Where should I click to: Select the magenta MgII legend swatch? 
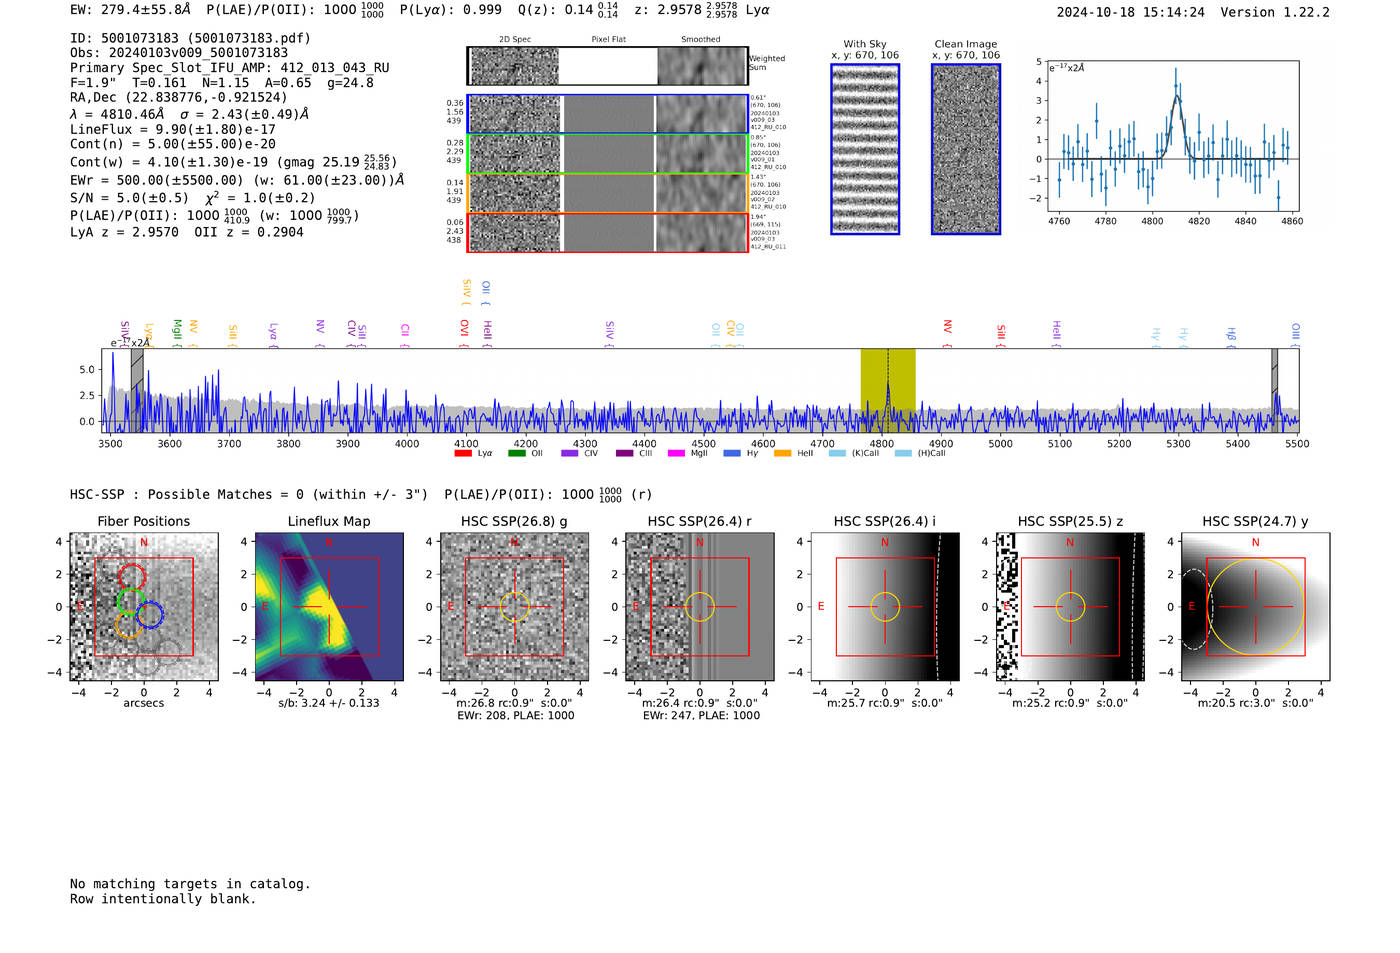tap(676, 454)
